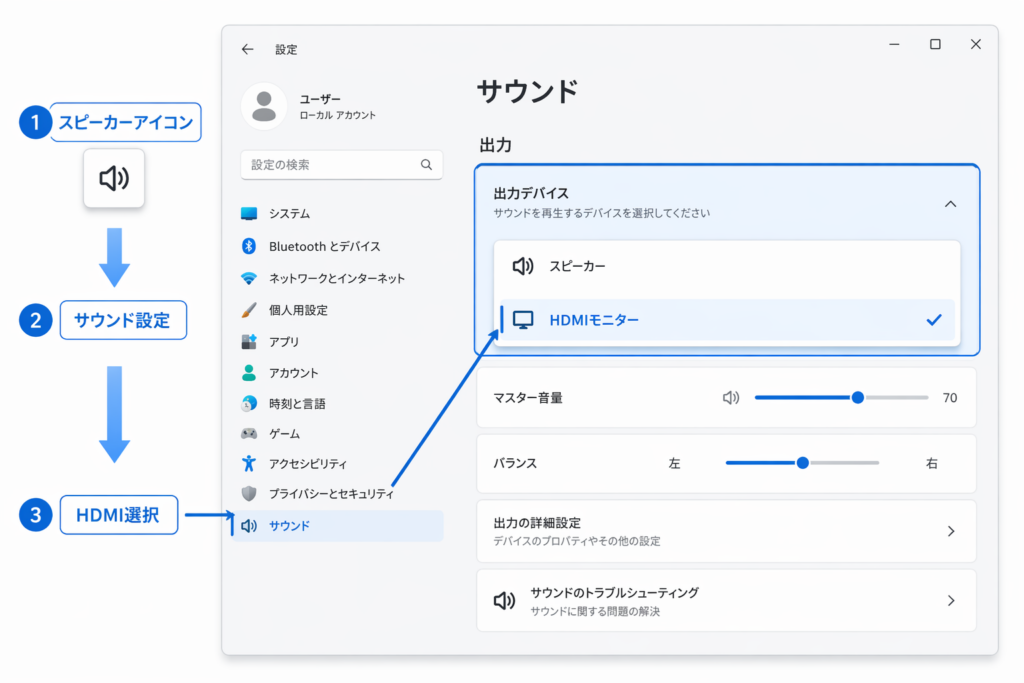Viewport: 1024px width, 683px height.
Task: Click chevron on 出力の詳細設定 row
Action: [x=951, y=532]
